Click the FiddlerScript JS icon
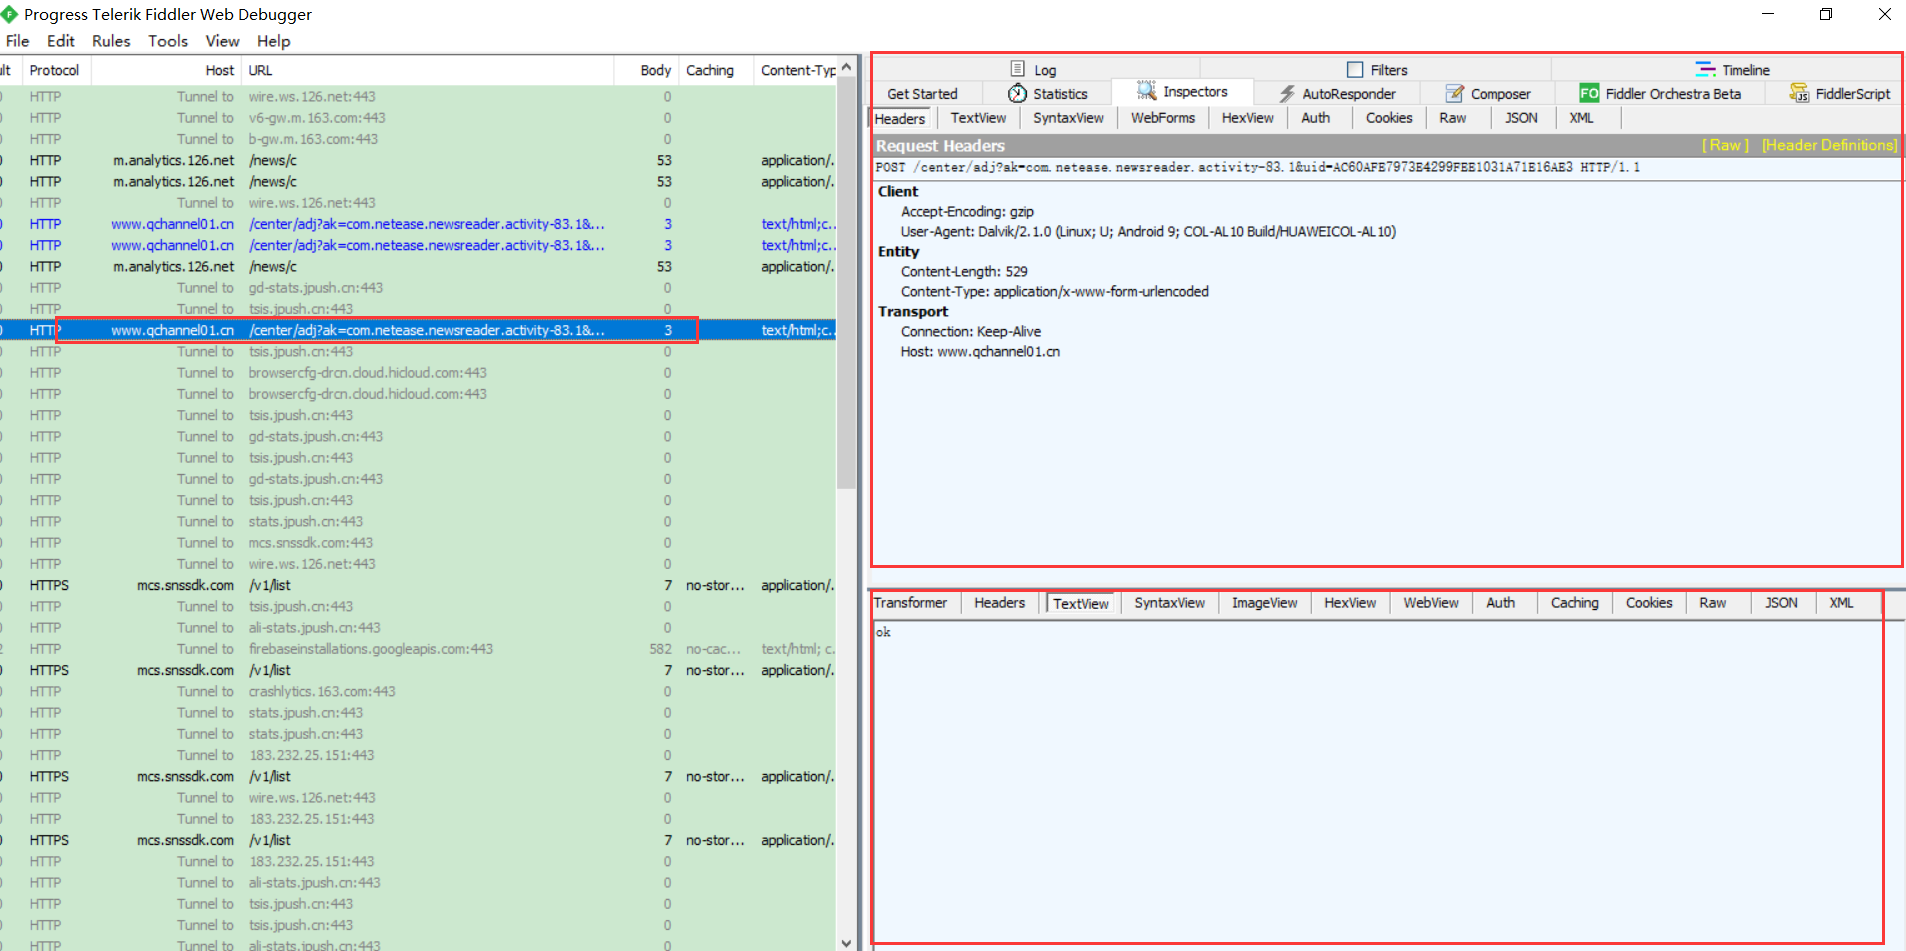This screenshot has width=1906, height=951. point(1799,93)
